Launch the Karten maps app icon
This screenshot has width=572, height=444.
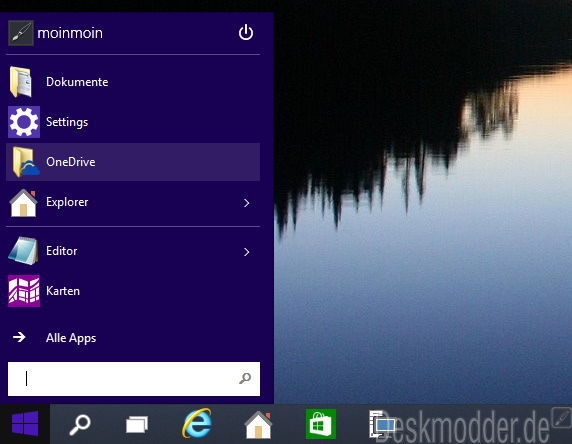[x=24, y=291]
